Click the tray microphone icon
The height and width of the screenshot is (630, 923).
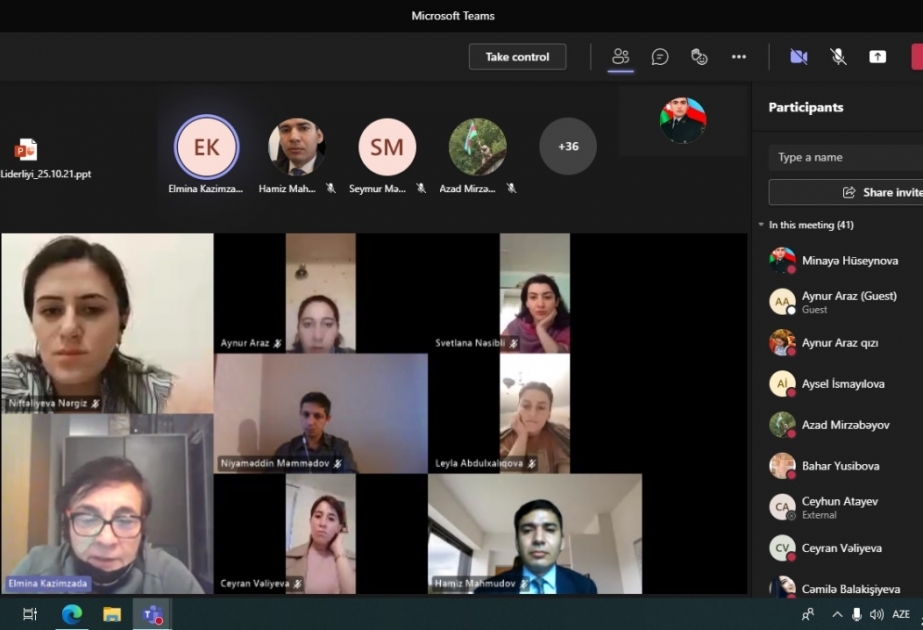coord(856,615)
